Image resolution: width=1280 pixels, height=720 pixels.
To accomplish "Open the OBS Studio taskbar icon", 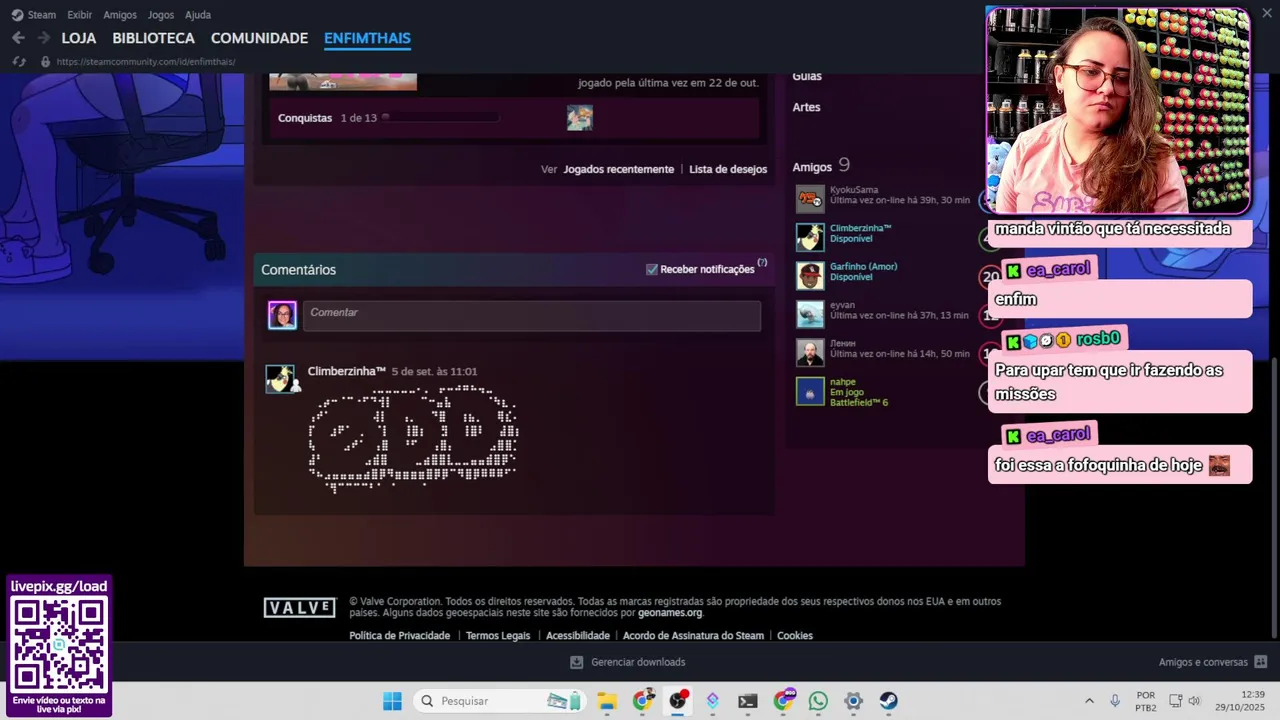I will (x=678, y=701).
